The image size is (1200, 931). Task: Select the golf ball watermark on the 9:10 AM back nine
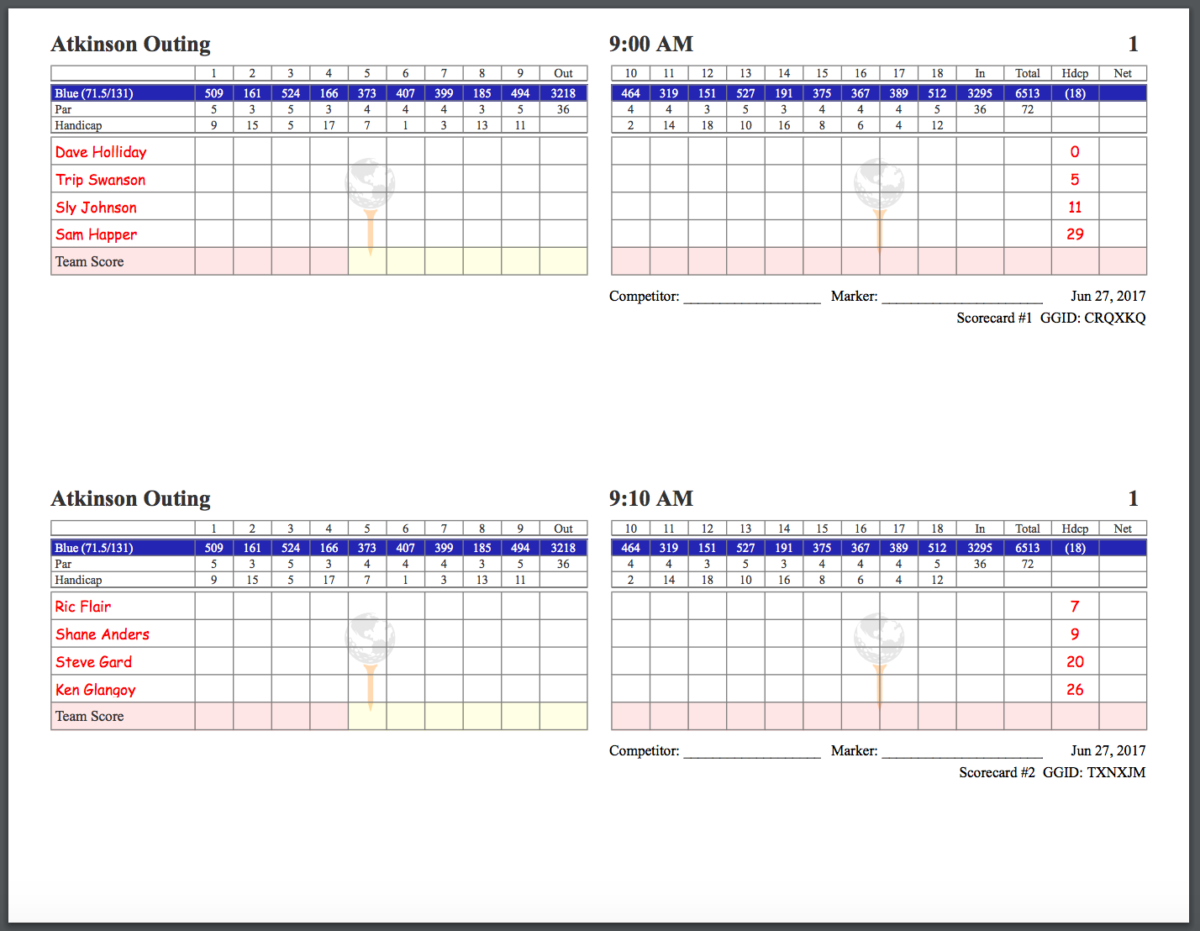[x=879, y=638]
